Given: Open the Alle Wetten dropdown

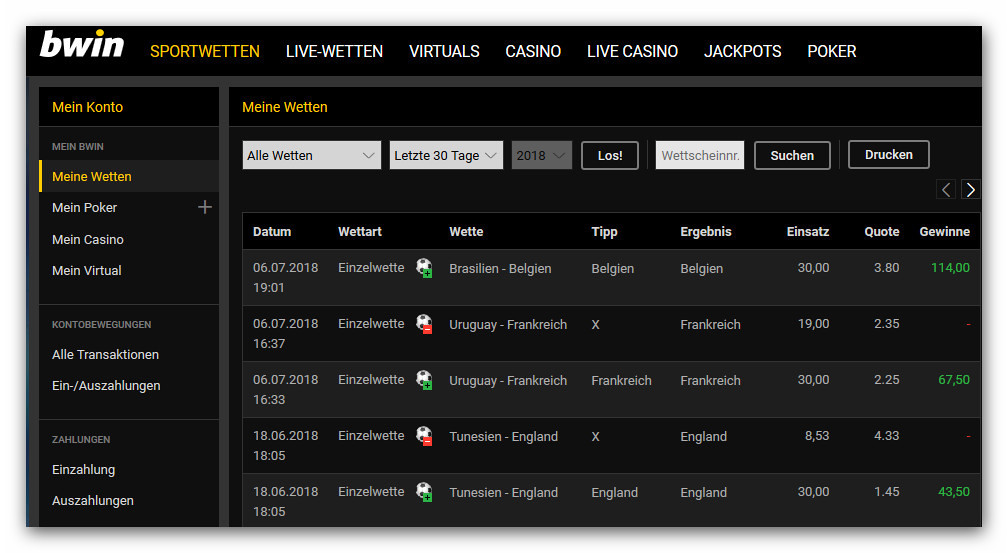Looking at the screenshot, I should pyautogui.click(x=311, y=155).
